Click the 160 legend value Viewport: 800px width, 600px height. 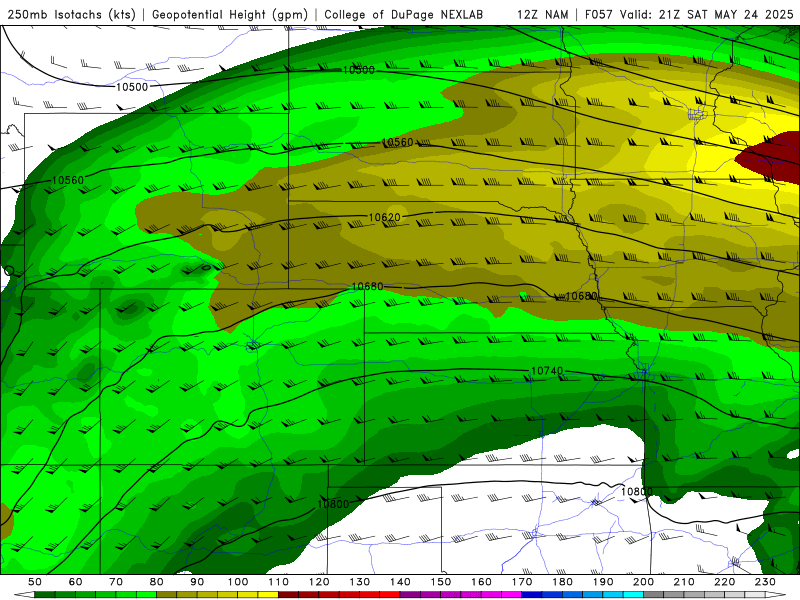coord(482,582)
